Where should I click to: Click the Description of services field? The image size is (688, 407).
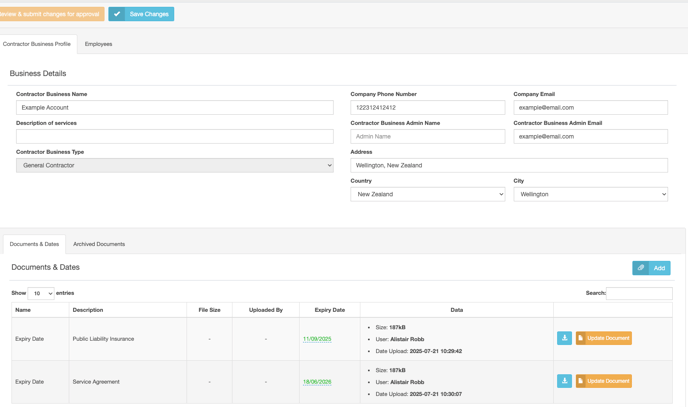(x=175, y=136)
